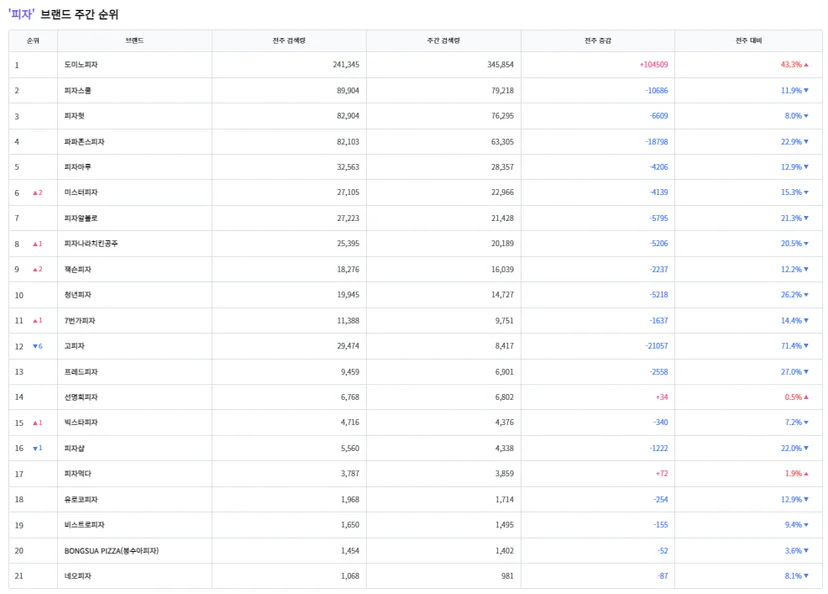Click the 주간 검색량 column header
The width and height of the screenshot is (828, 594).
(444, 41)
